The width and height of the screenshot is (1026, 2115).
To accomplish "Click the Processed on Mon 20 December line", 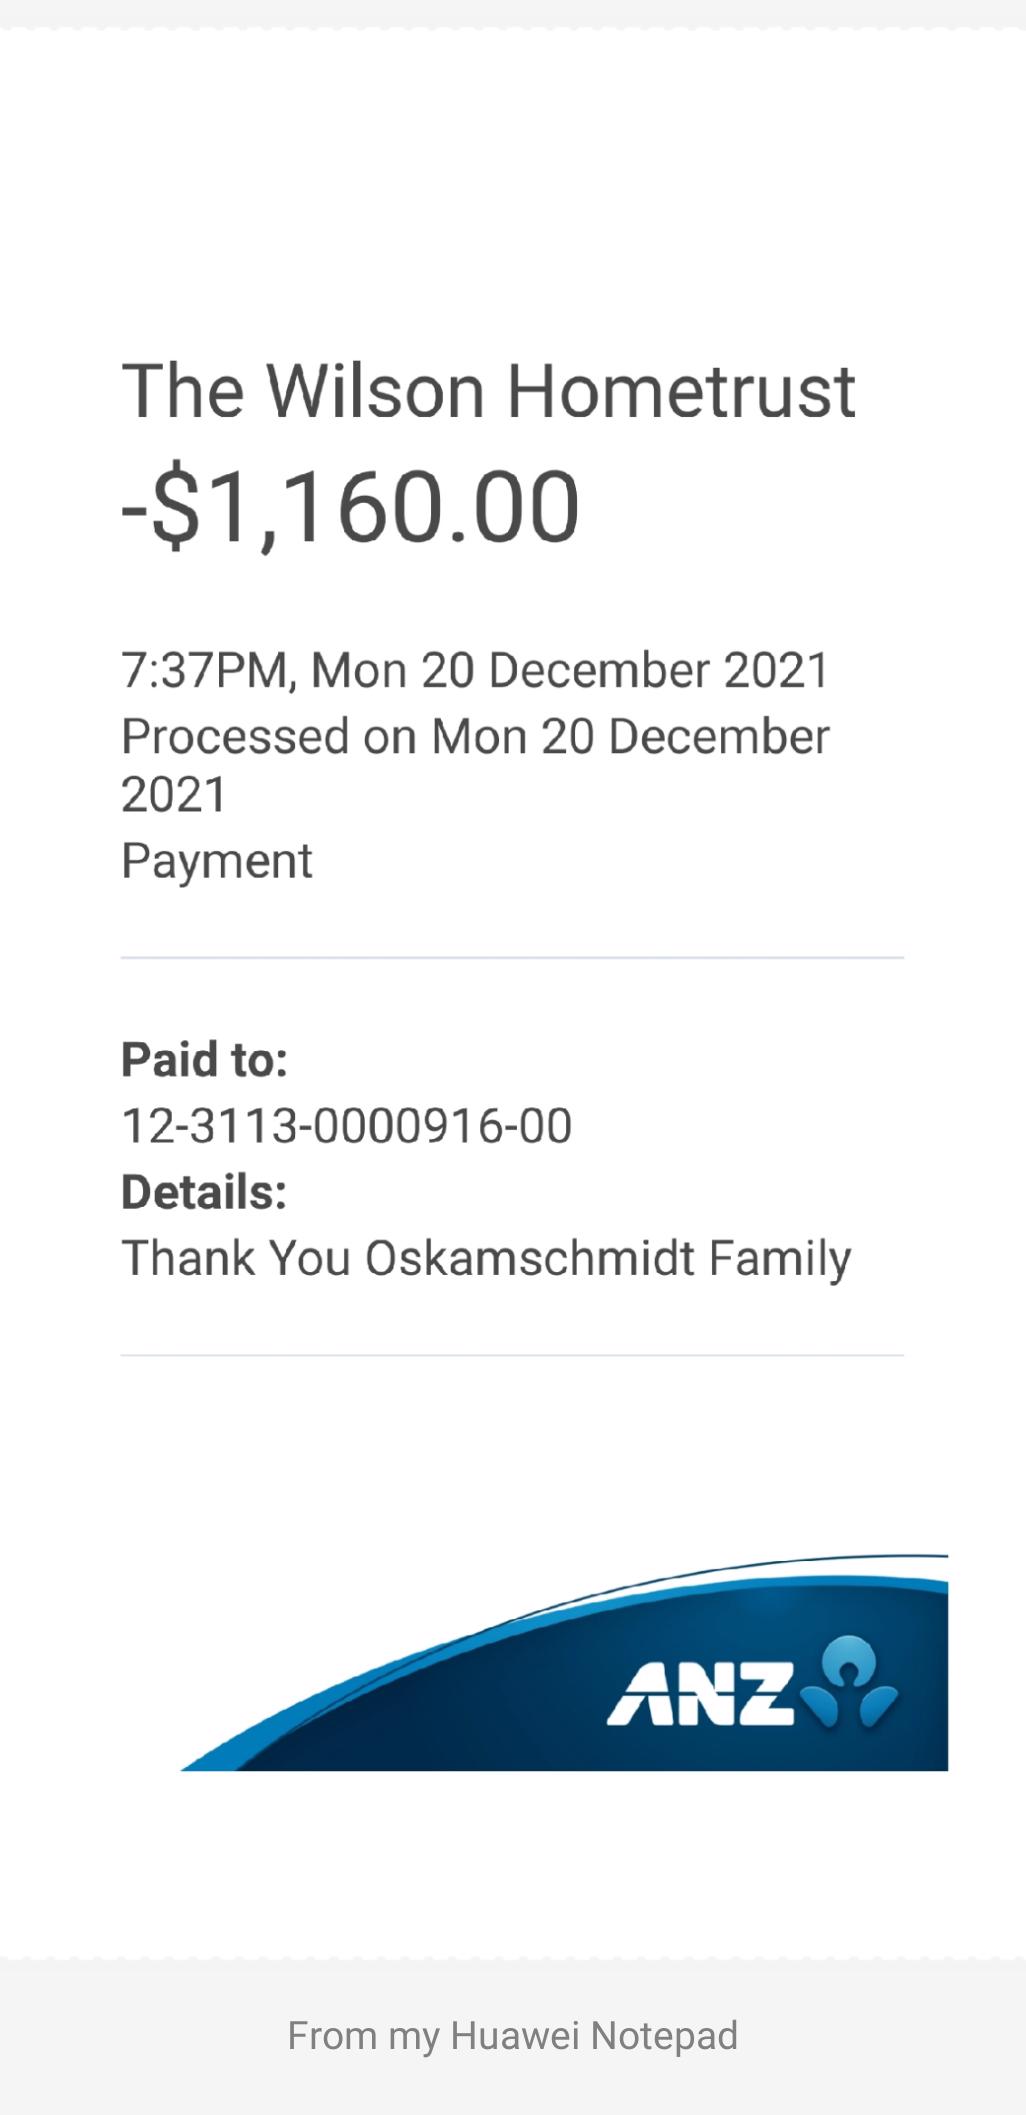I will (475, 737).
